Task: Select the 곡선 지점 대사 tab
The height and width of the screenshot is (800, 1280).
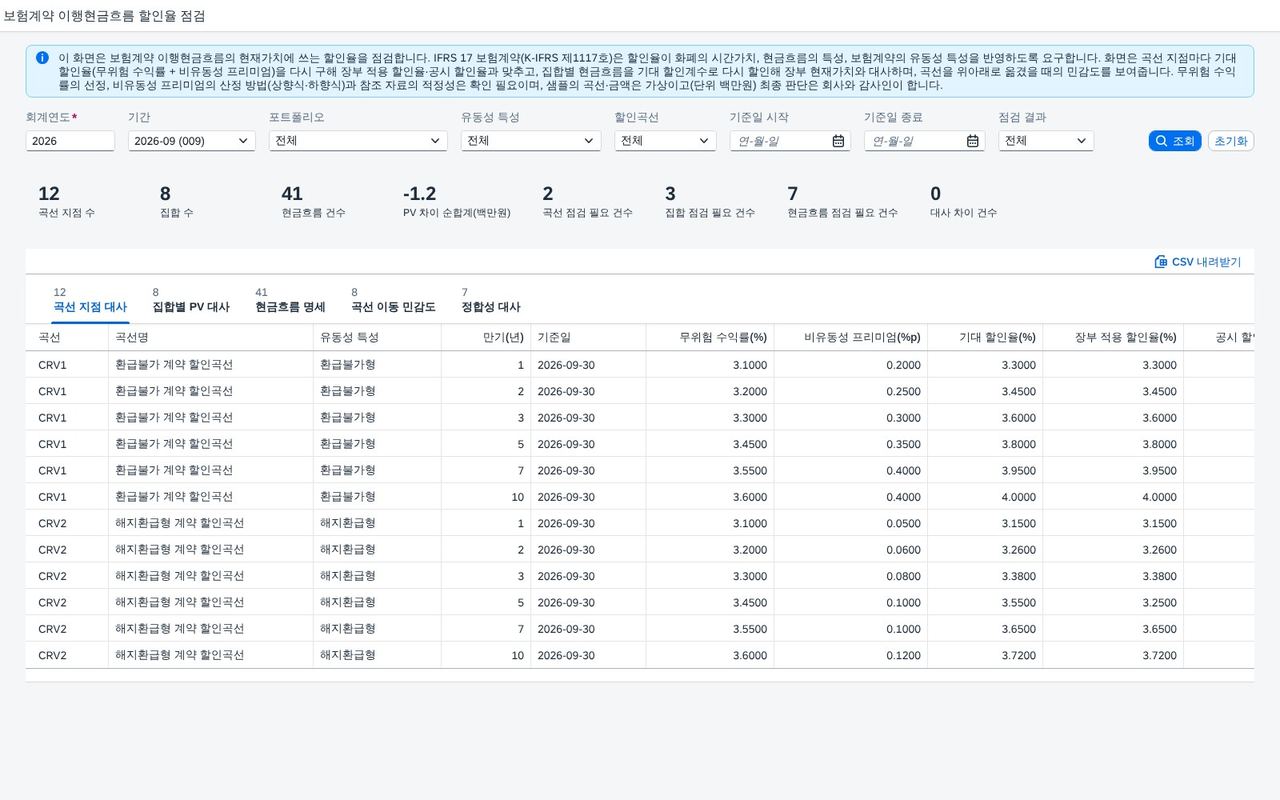Action: (x=90, y=300)
